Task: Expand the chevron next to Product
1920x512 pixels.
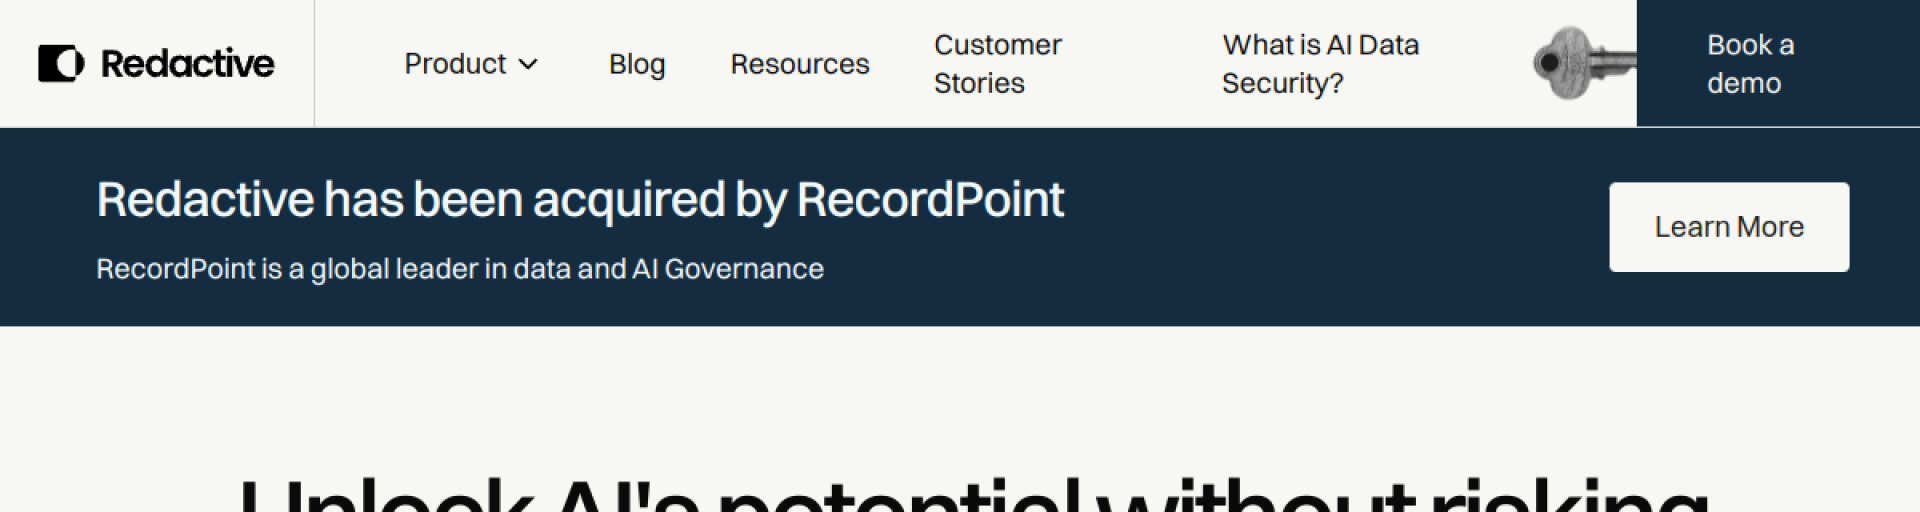Action: click(529, 65)
